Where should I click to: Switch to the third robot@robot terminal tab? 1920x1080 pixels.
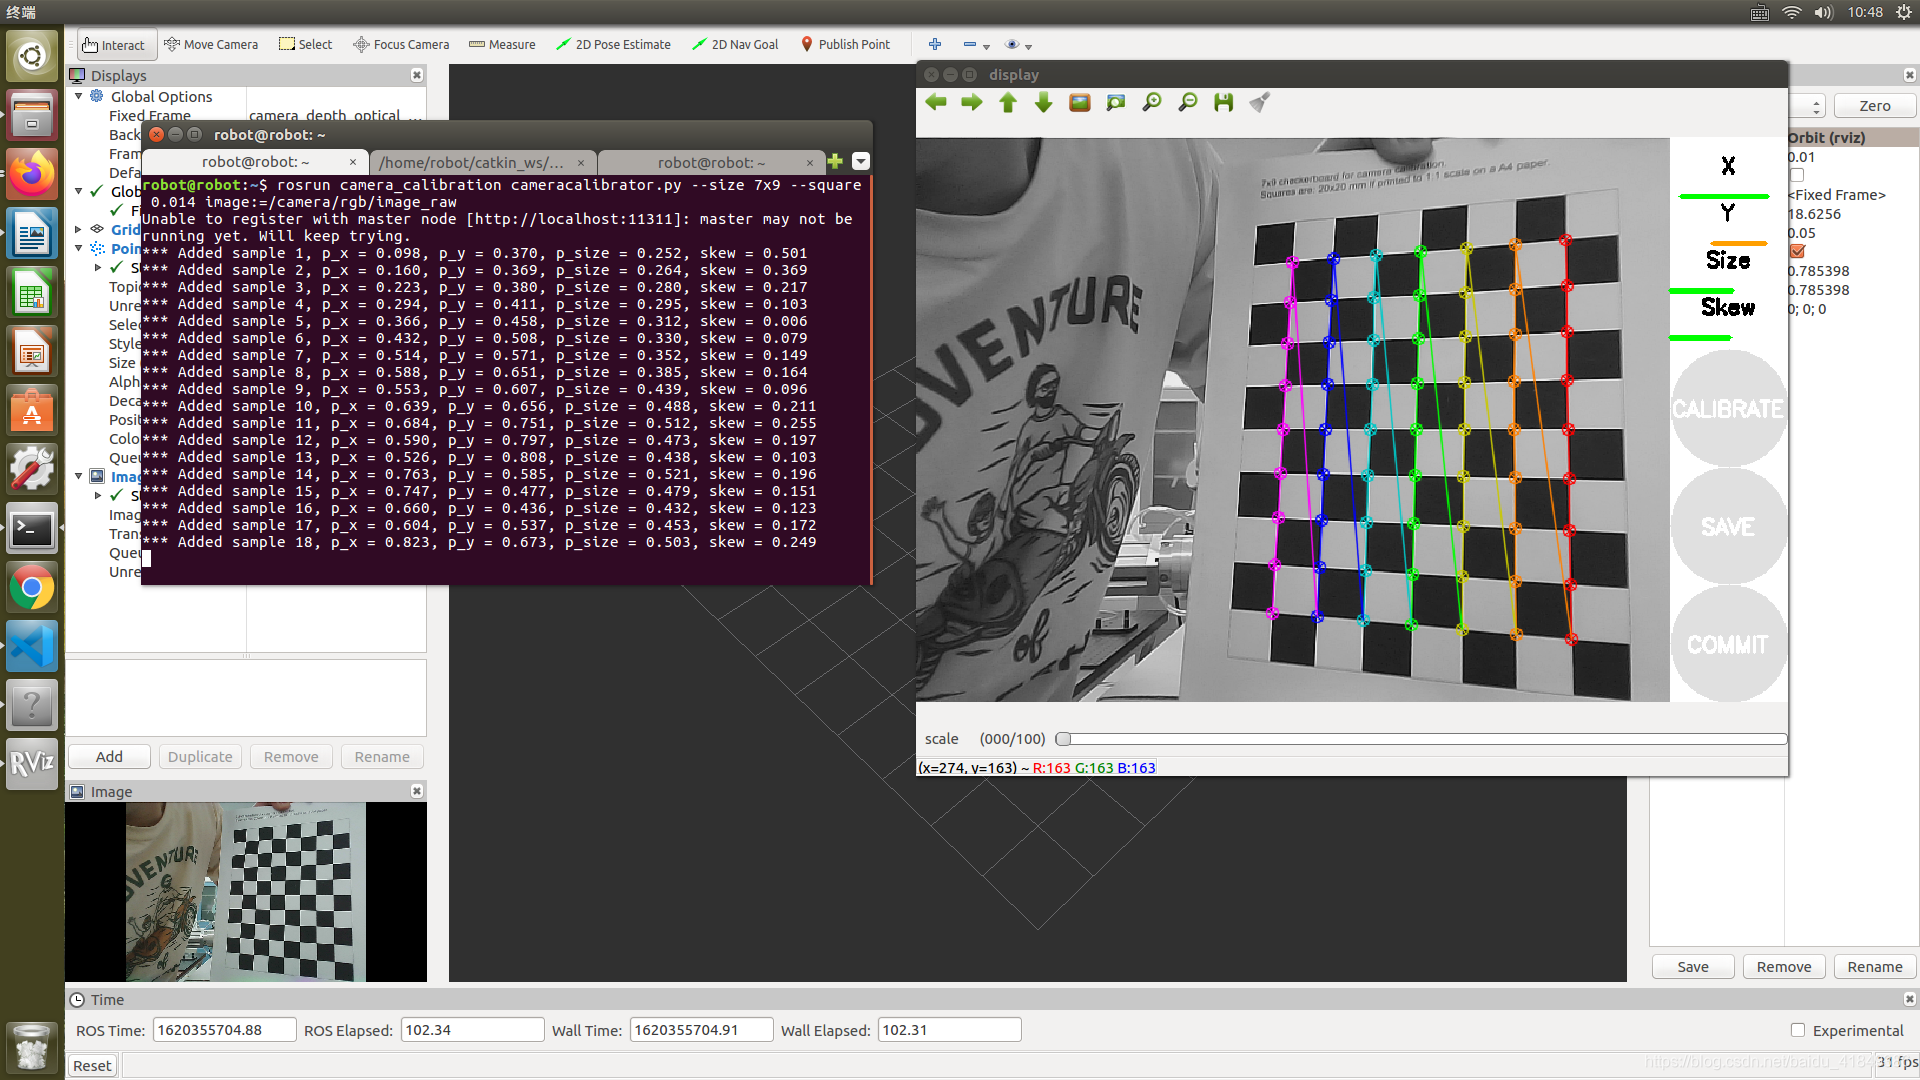(711, 162)
